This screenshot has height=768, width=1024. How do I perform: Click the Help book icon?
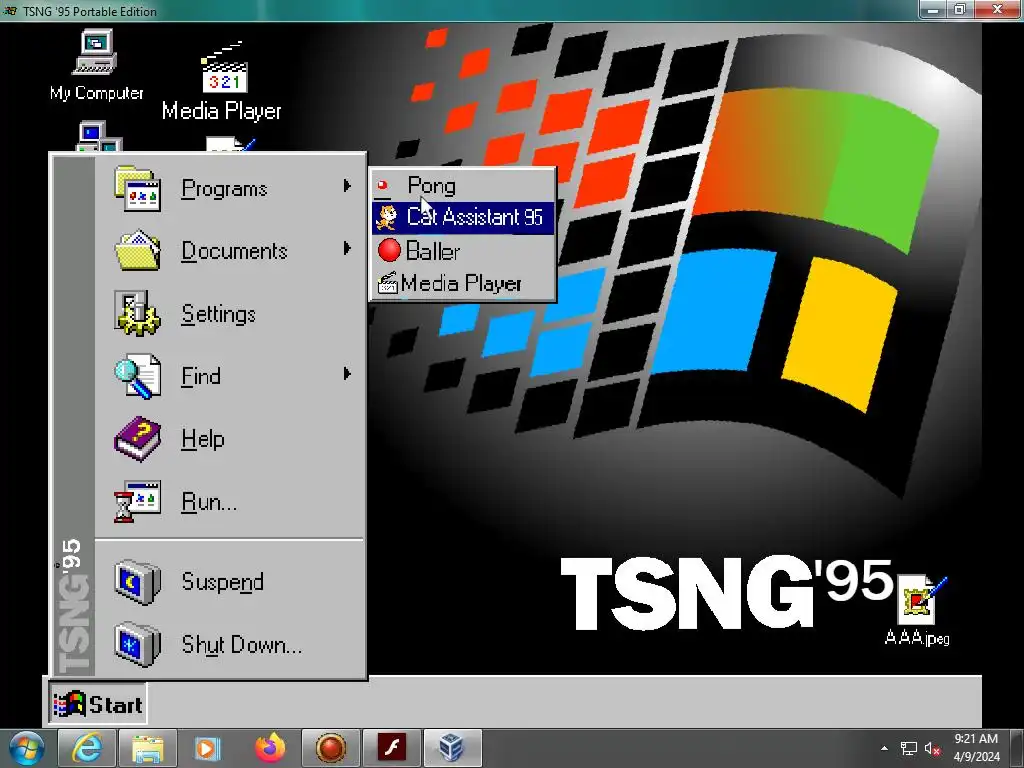click(137, 439)
